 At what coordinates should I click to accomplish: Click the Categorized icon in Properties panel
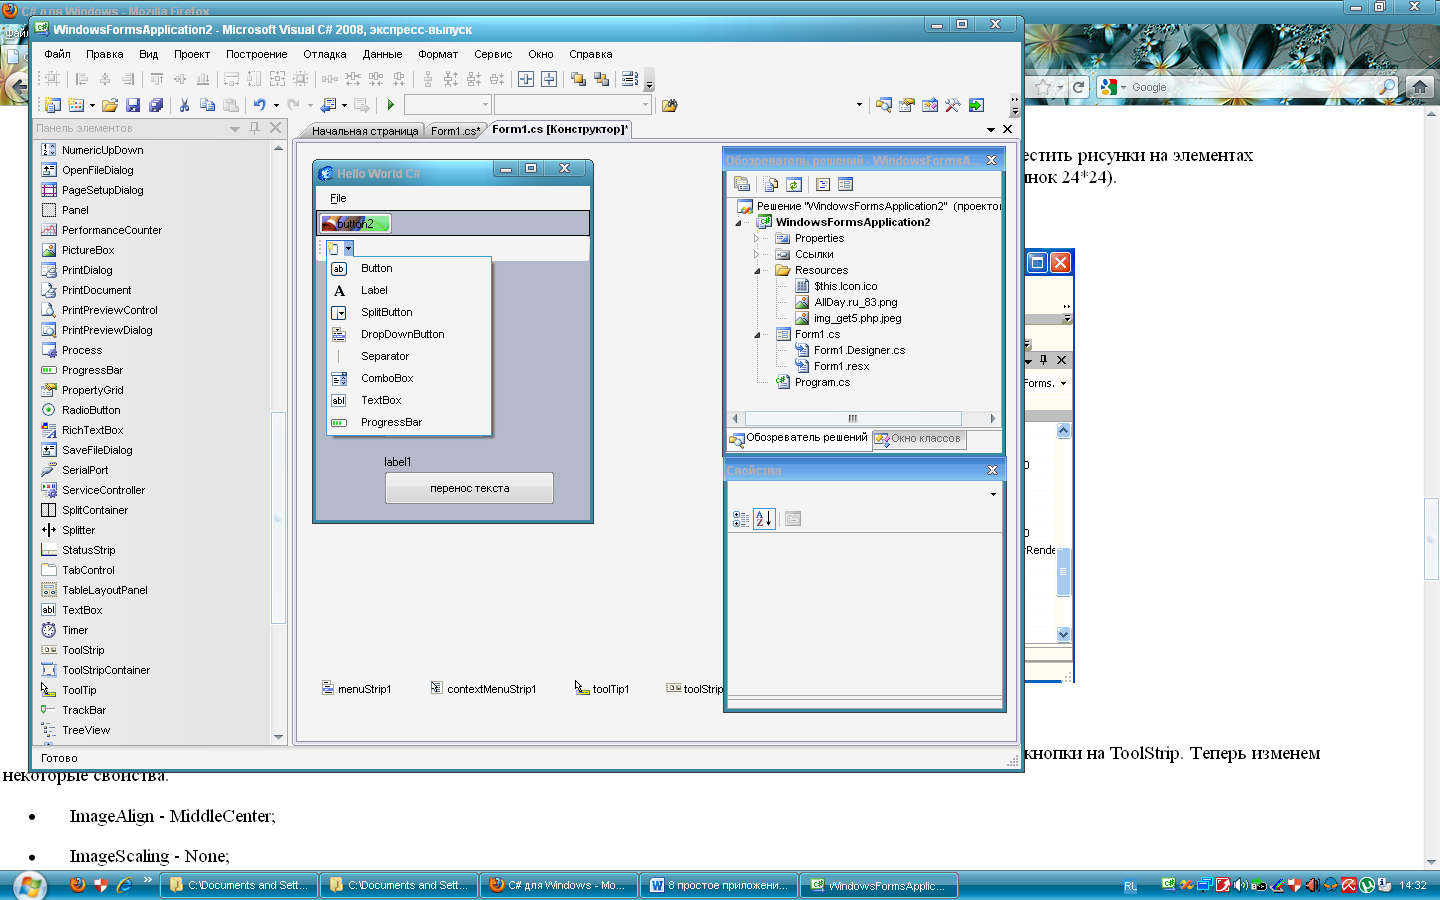[741, 519]
